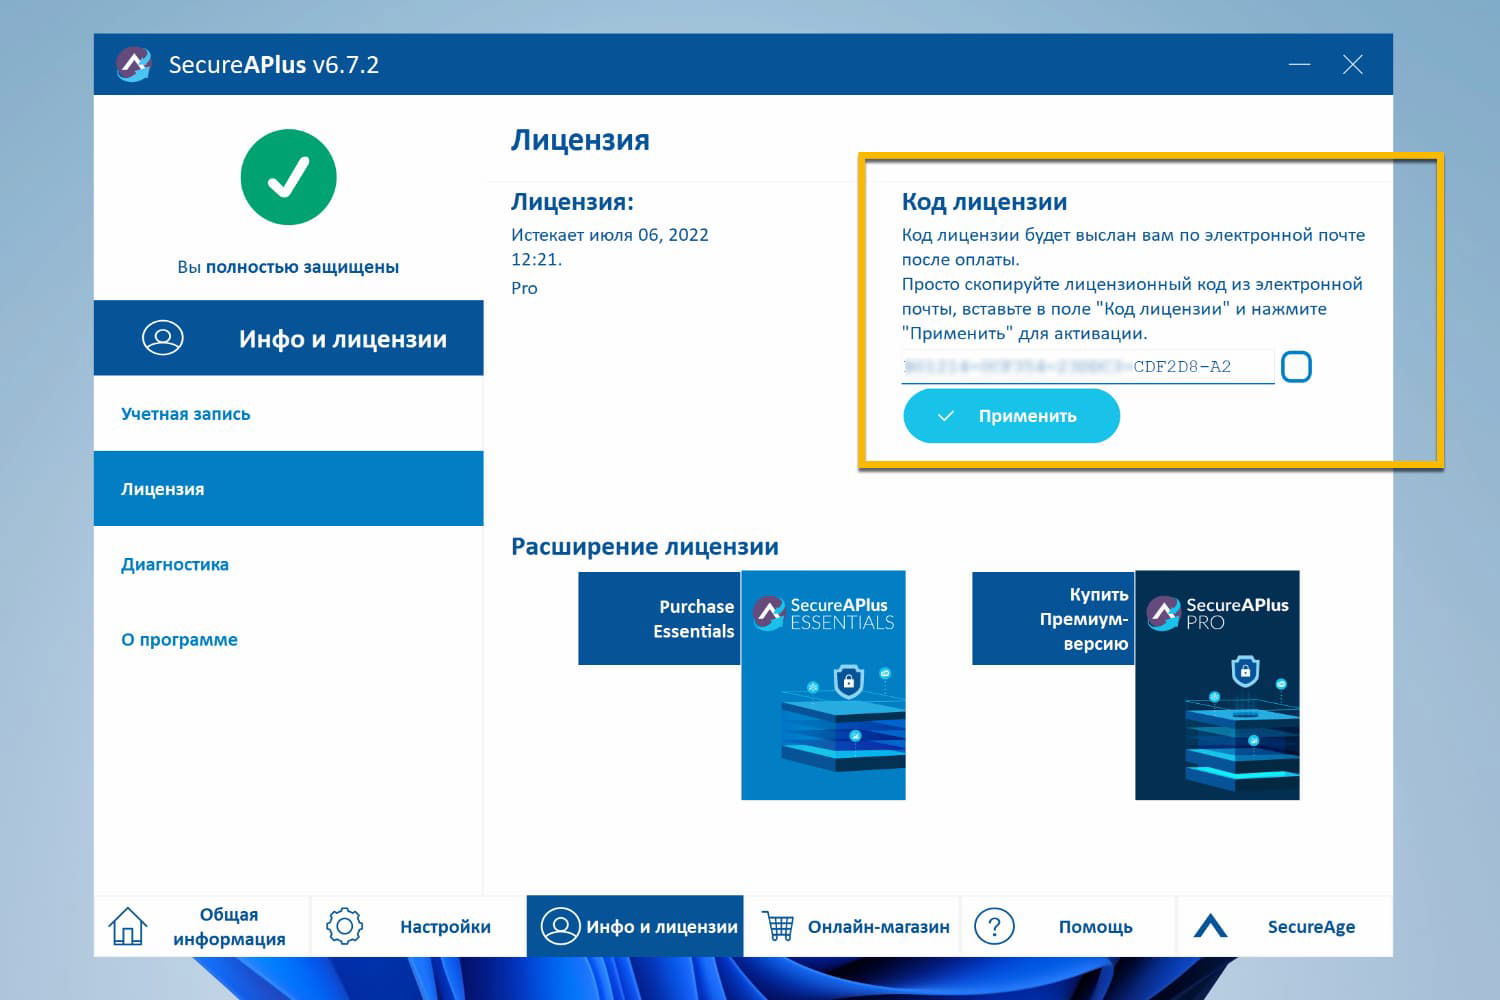Click into the license code input field
The height and width of the screenshot is (1000, 1500).
coord(1088,367)
